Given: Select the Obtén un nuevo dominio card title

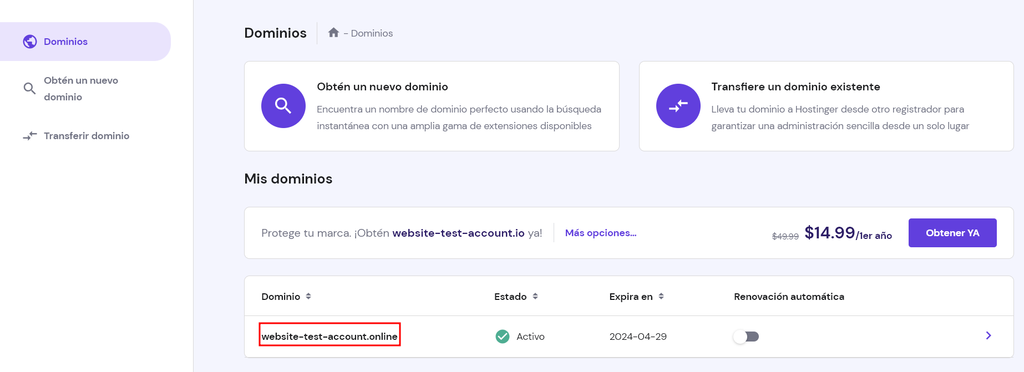Looking at the screenshot, I should pos(382,87).
